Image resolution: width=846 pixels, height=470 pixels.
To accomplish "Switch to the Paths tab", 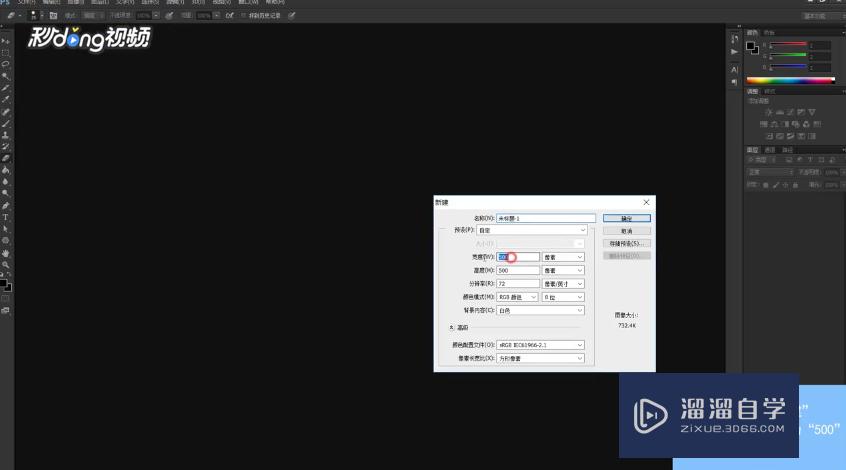I will (788, 150).
